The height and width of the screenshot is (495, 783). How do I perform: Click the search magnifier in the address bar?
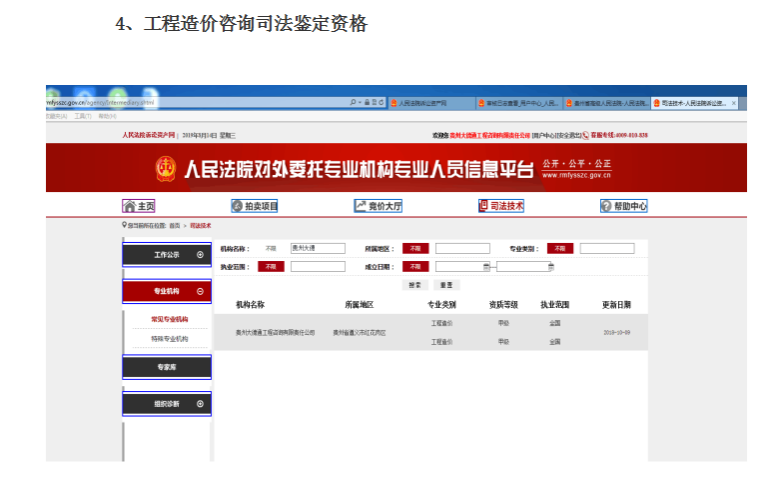coord(353,102)
